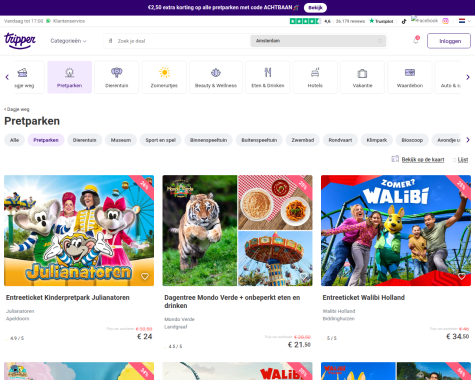Click the 'Biddinghuizen' location text

click(339, 319)
